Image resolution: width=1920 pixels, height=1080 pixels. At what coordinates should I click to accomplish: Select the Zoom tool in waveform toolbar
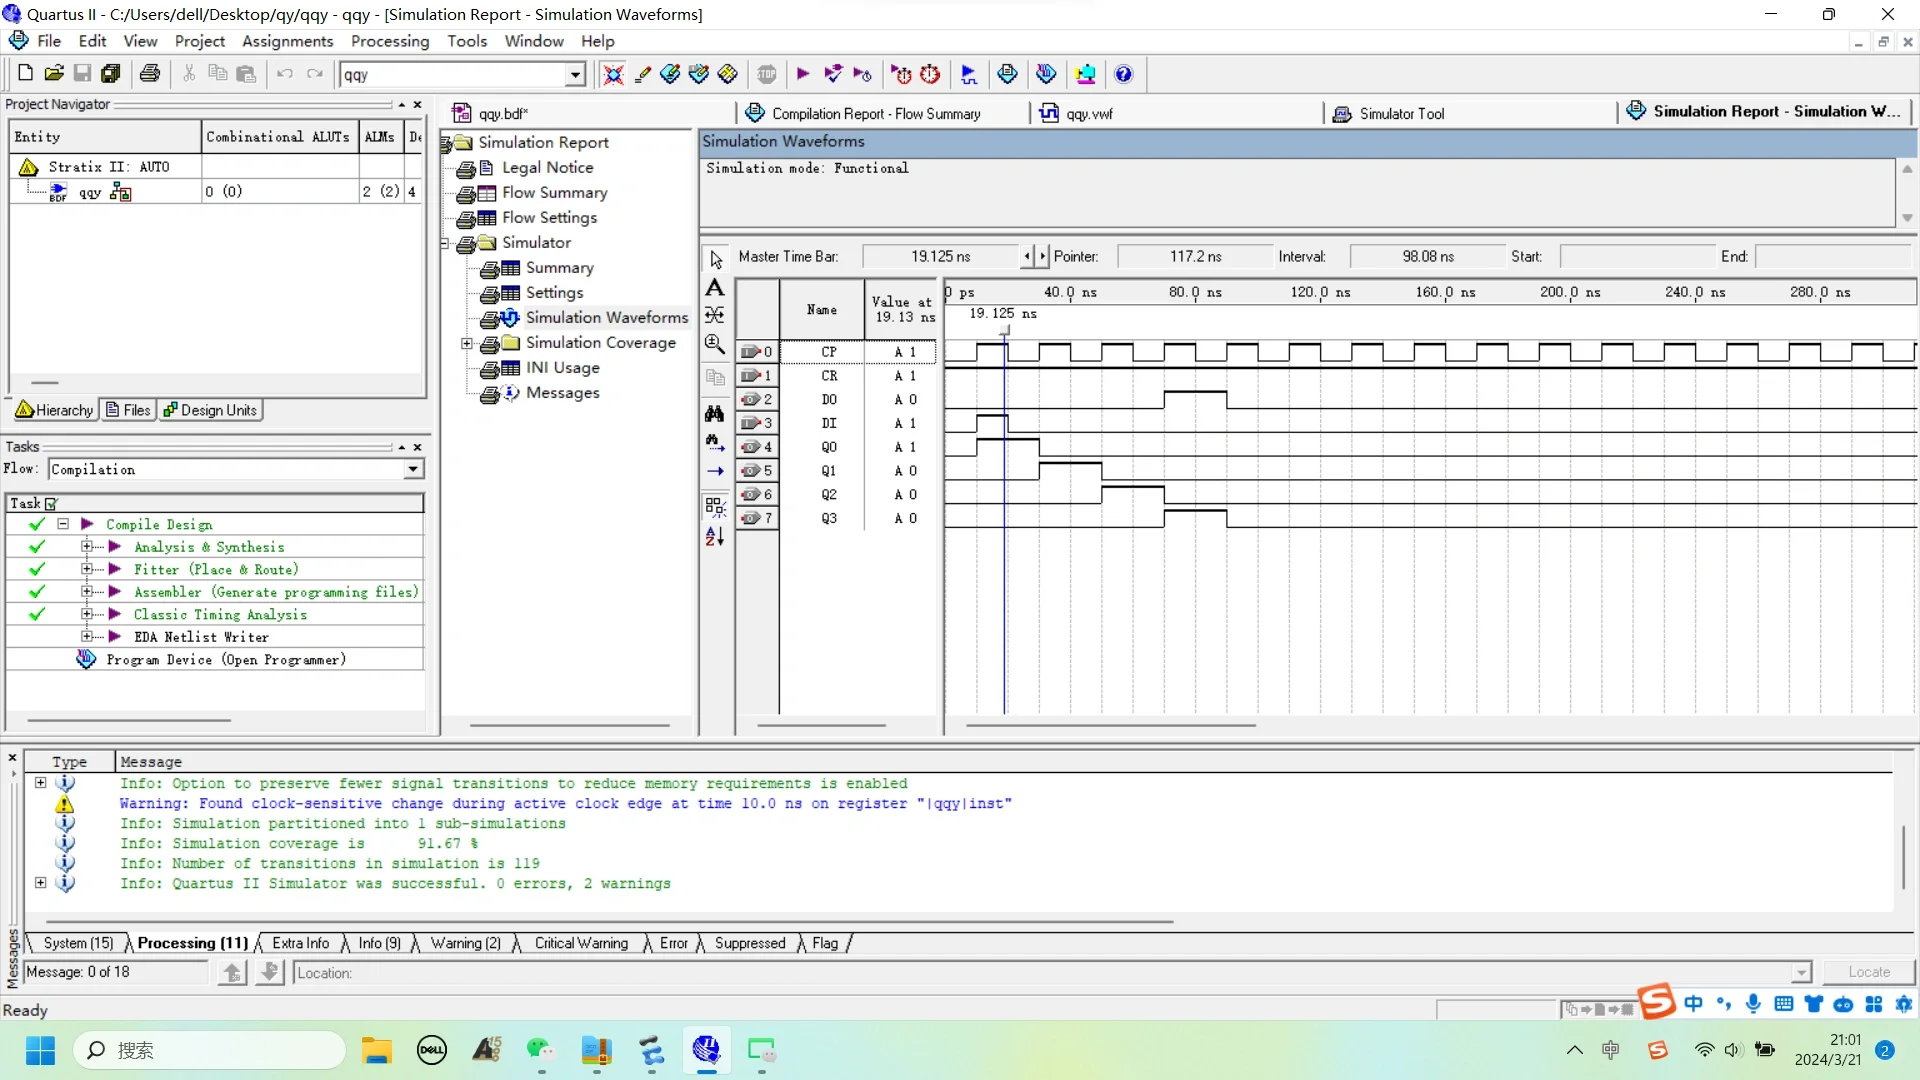[x=715, y=345]
